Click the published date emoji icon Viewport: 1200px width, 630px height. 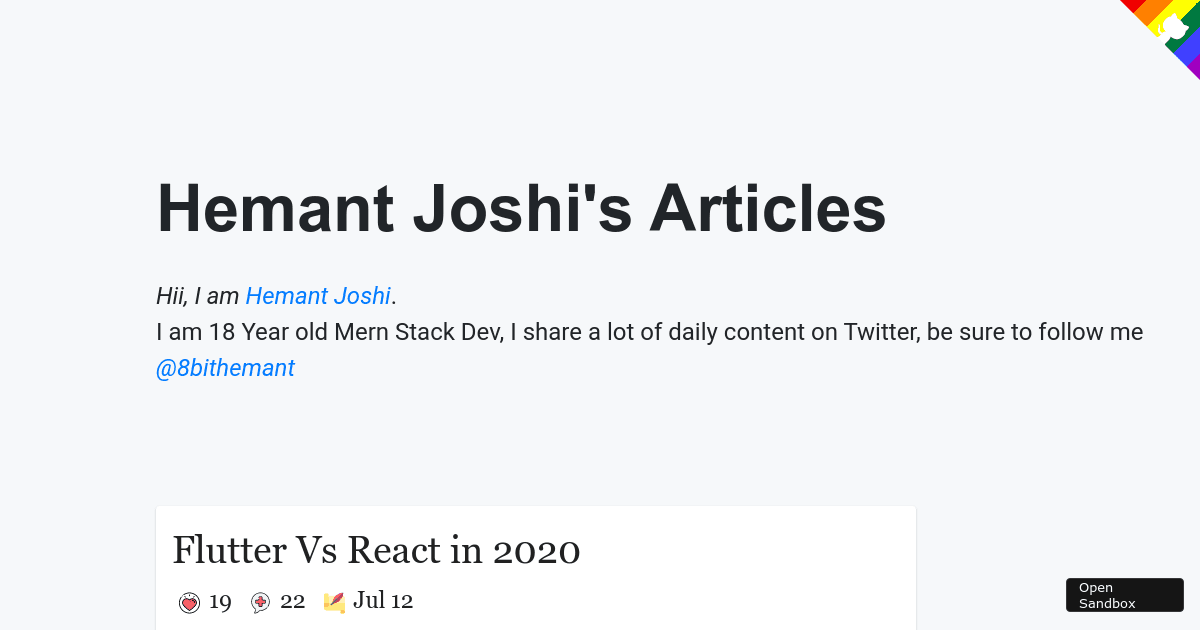(x=334, y=602)
